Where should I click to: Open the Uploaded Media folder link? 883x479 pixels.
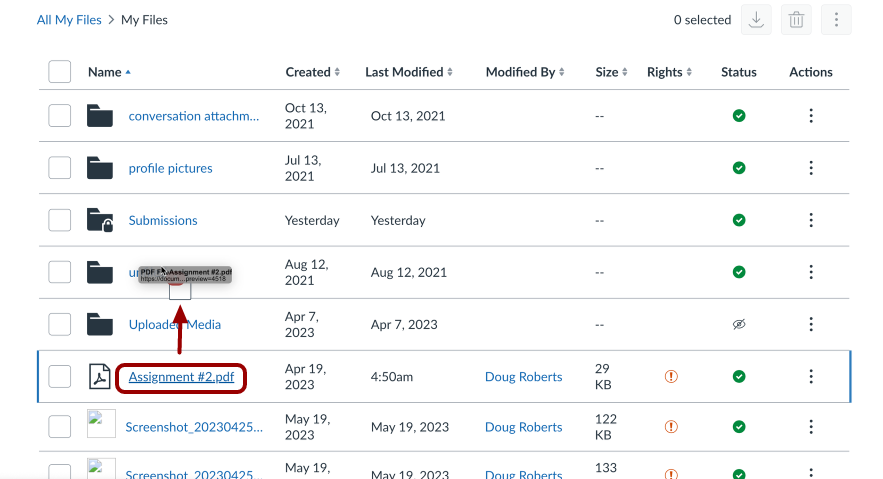(x=175, y=325)
